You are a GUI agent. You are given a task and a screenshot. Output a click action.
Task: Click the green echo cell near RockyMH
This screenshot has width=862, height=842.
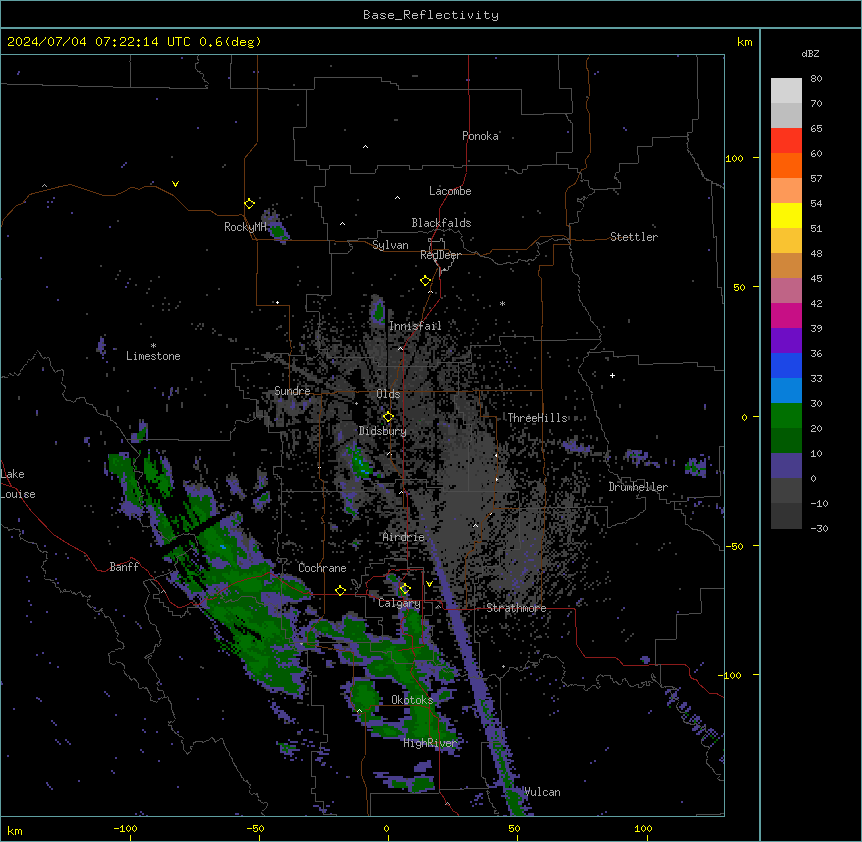[277, 230]
